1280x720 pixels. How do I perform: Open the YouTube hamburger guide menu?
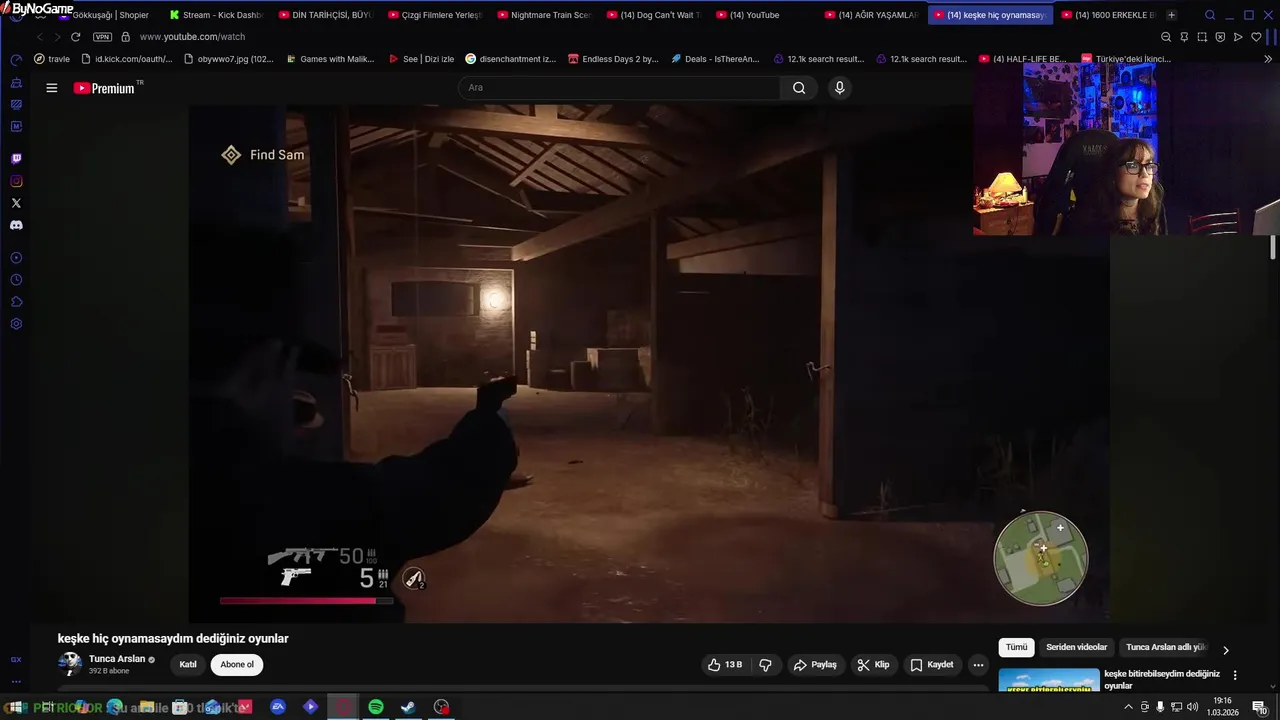51,88
